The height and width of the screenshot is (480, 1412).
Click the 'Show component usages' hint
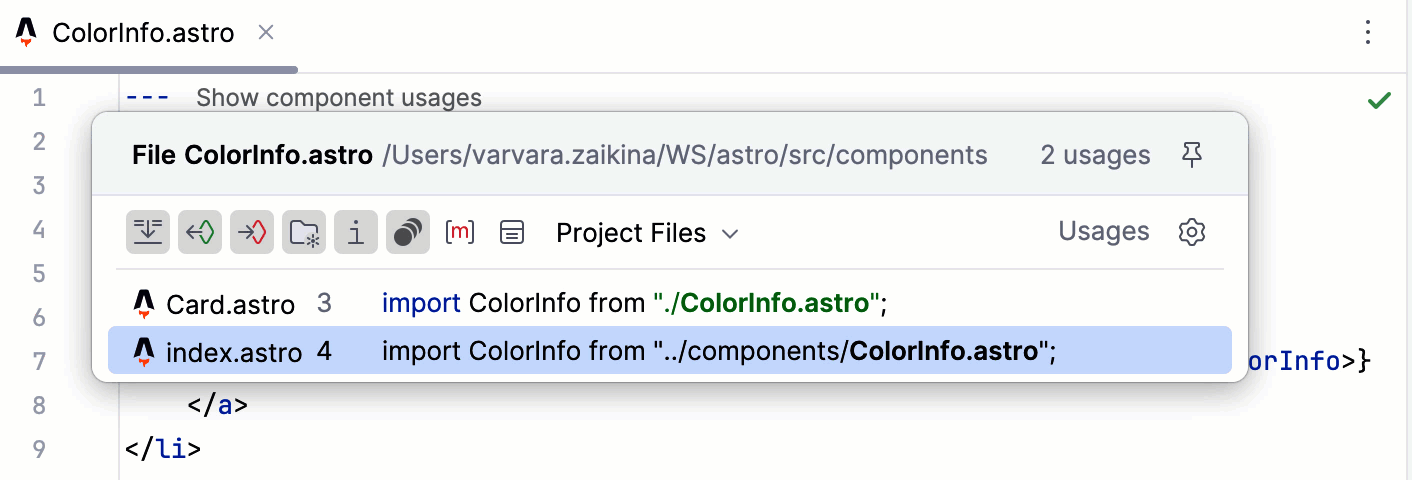pyautogui.click(x=339, y=98)
